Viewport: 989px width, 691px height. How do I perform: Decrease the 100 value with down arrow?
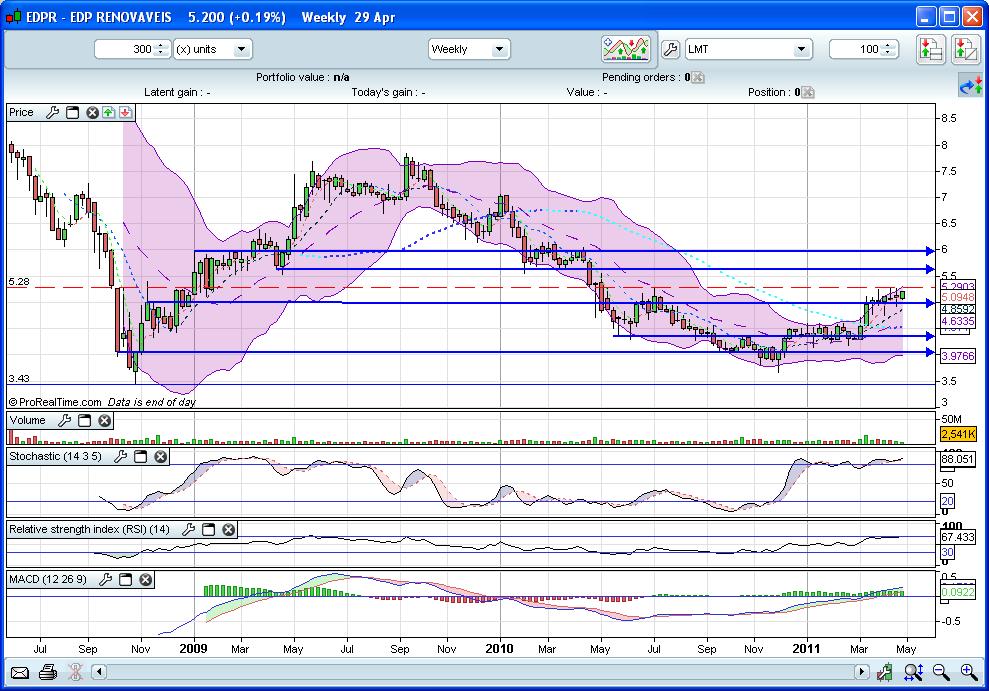point(888,53)
